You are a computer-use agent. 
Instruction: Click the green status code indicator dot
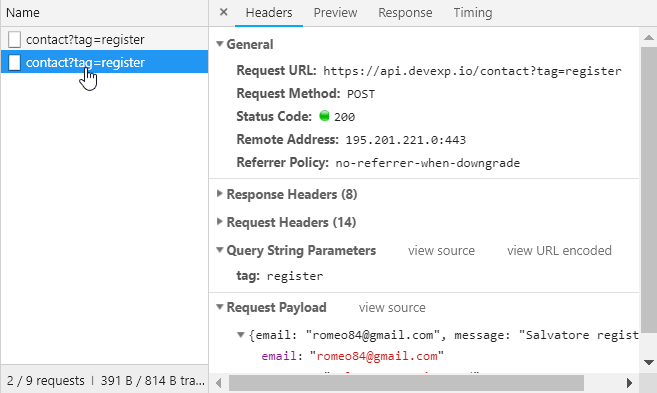(x=324, y=116)
